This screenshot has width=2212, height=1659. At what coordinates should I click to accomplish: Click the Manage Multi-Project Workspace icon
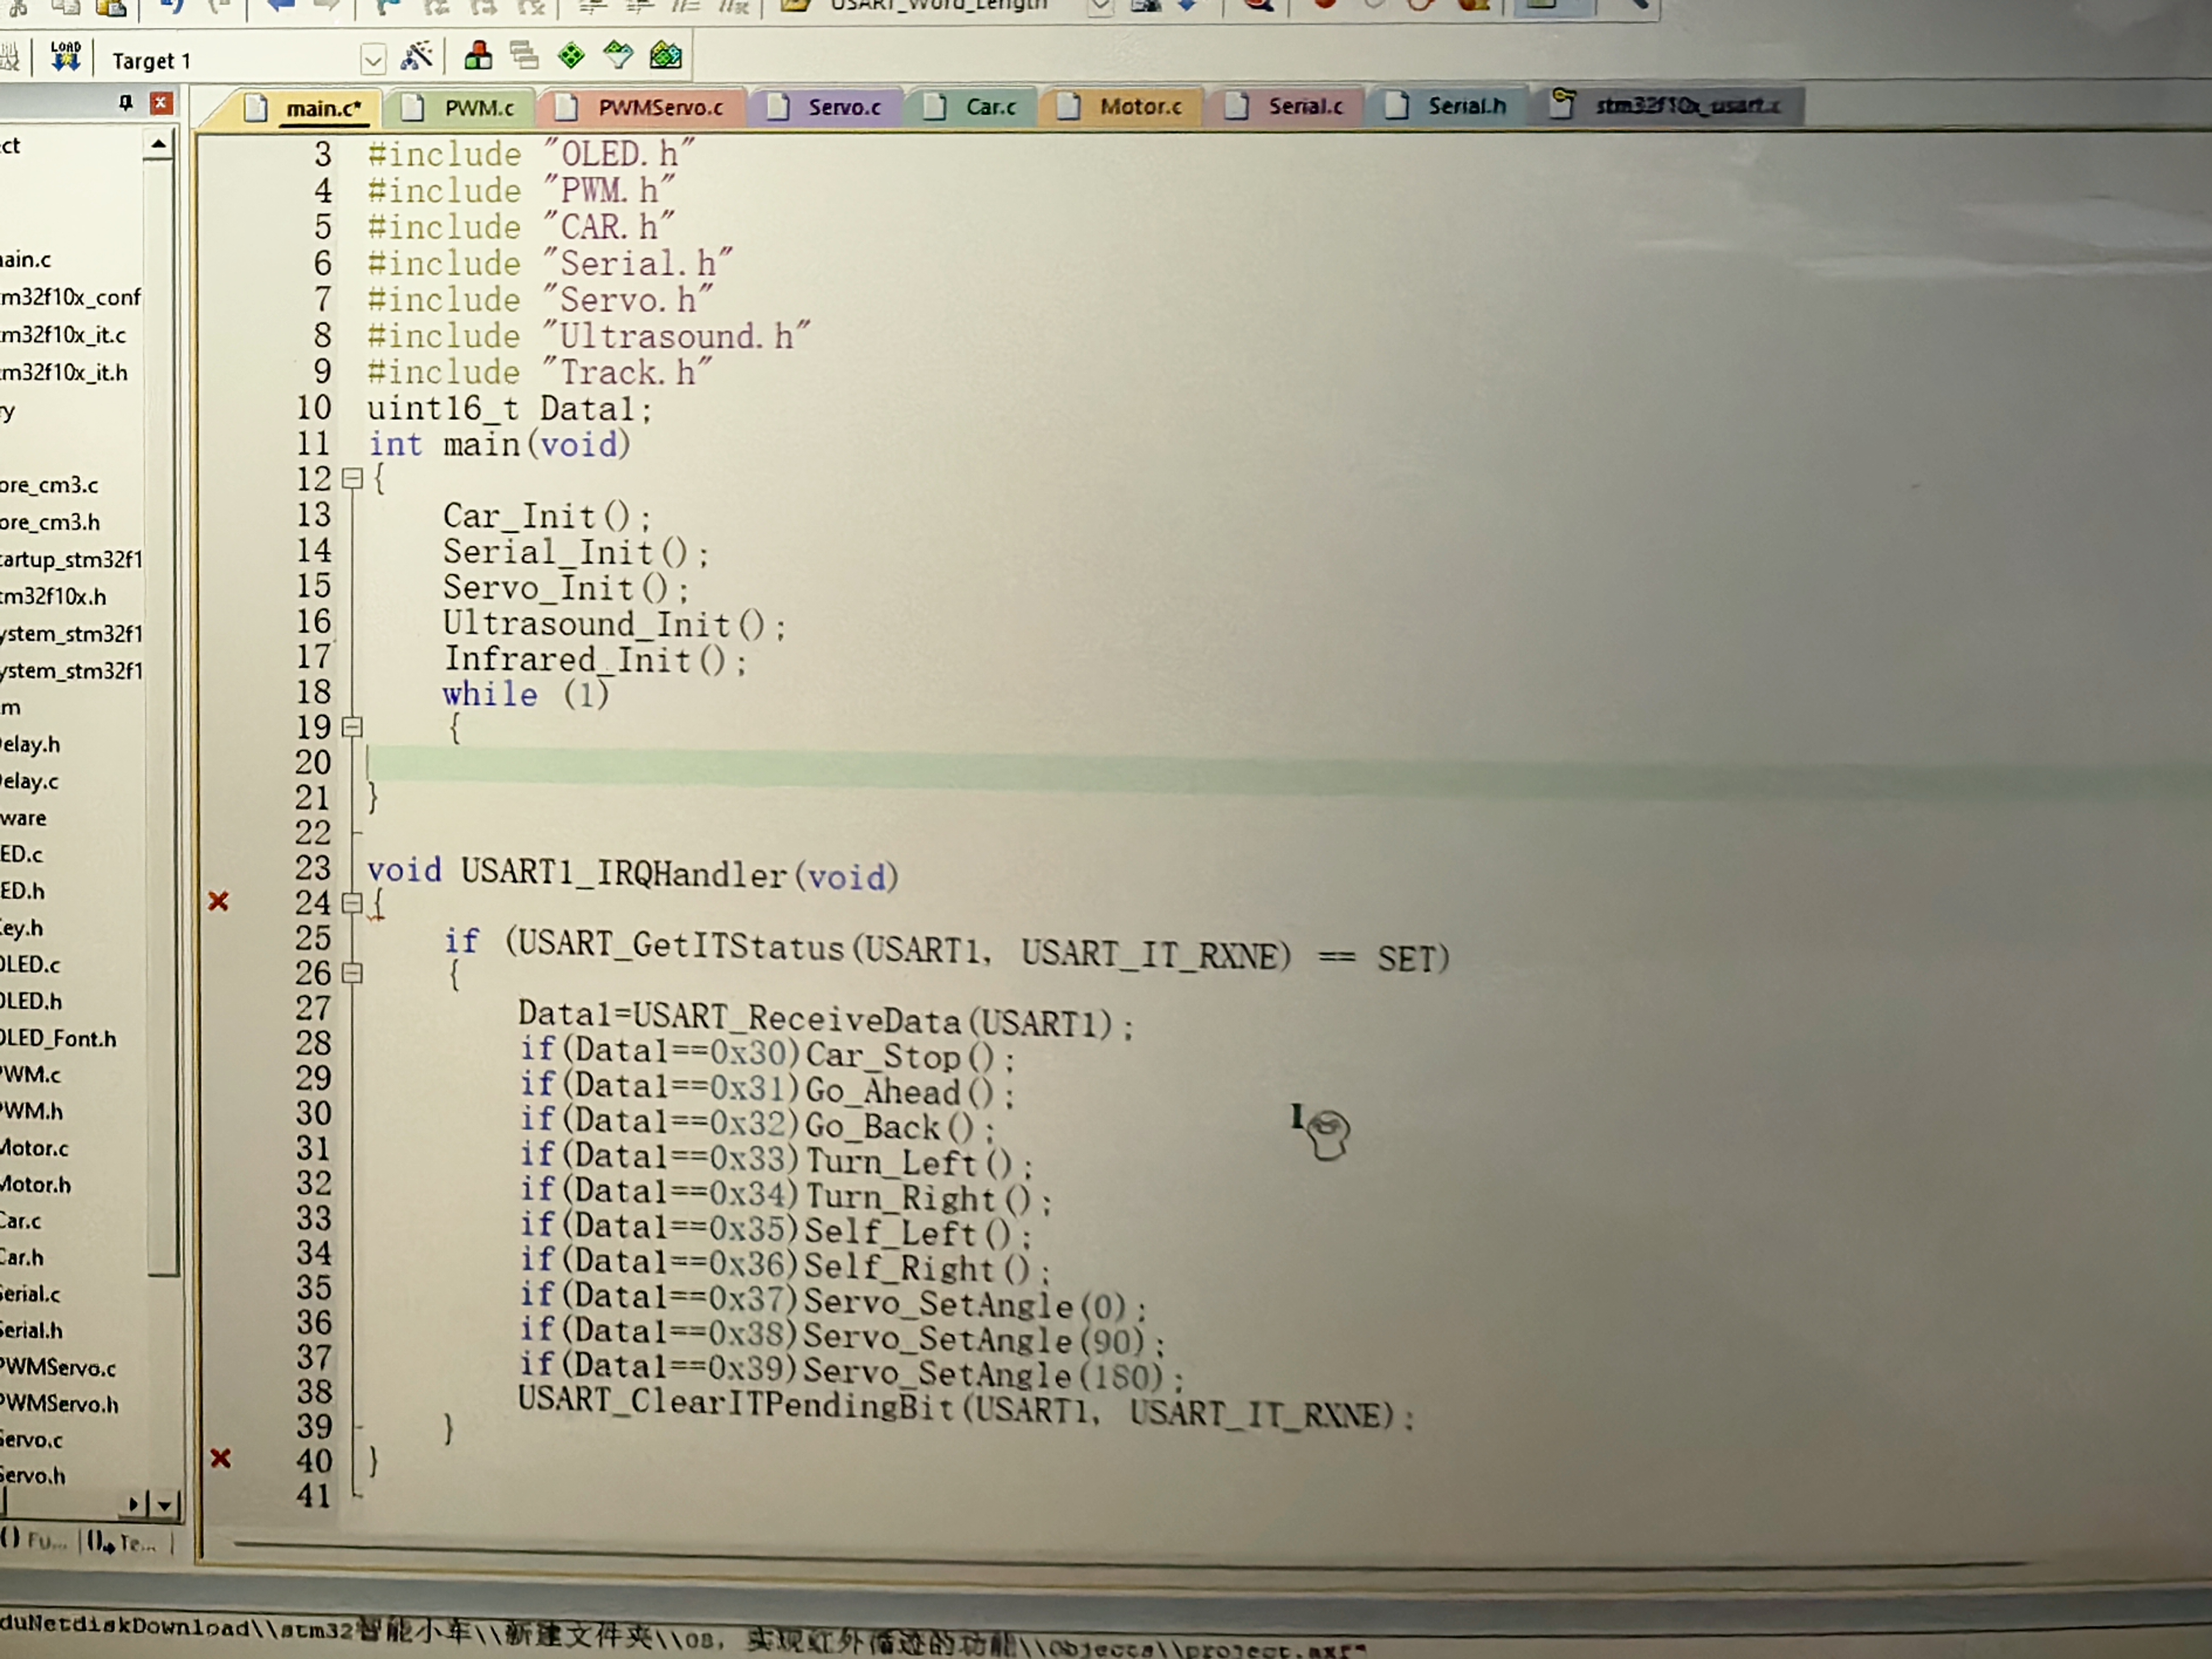523,55
